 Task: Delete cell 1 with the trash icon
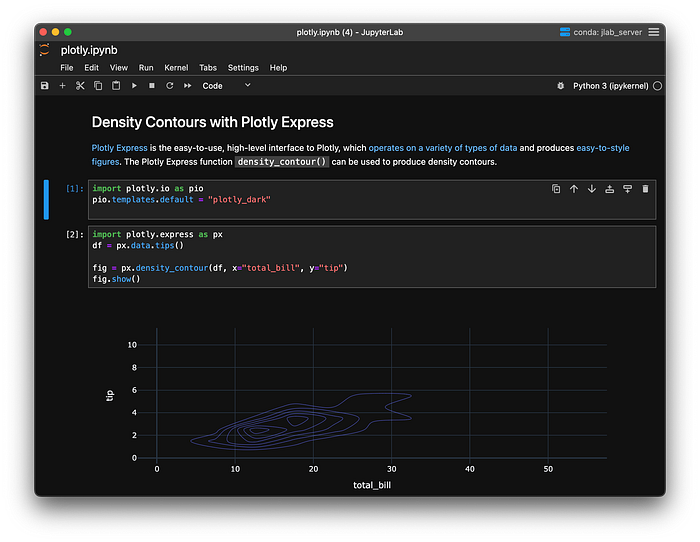click(x=645, y=189)
